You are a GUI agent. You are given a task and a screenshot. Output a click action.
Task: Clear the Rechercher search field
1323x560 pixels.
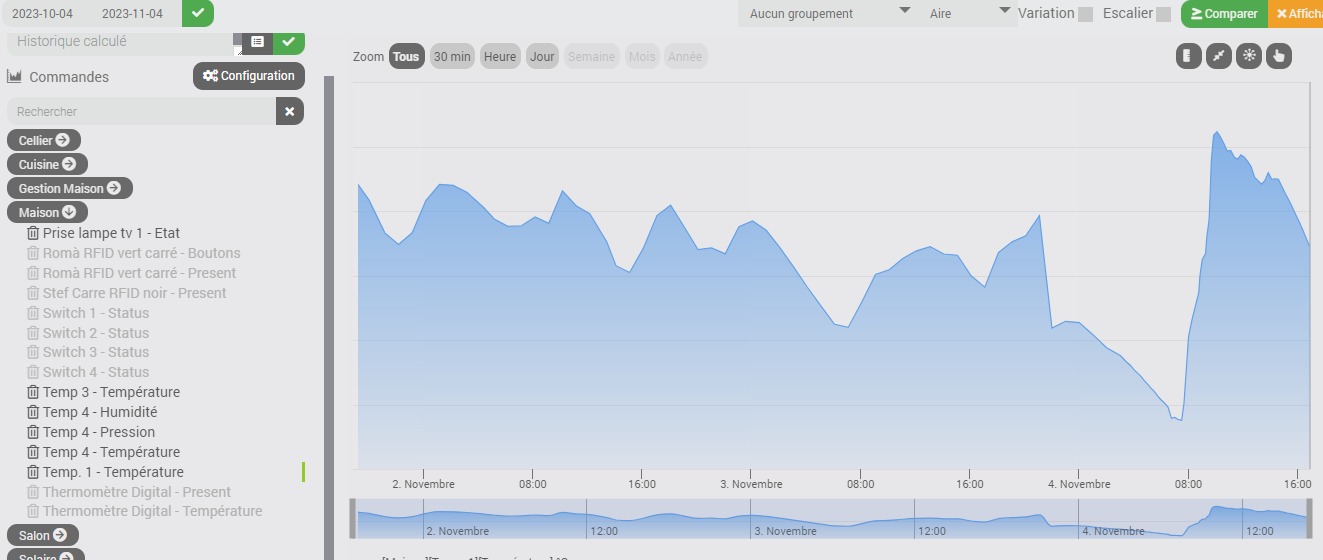[x=290, y=112]
